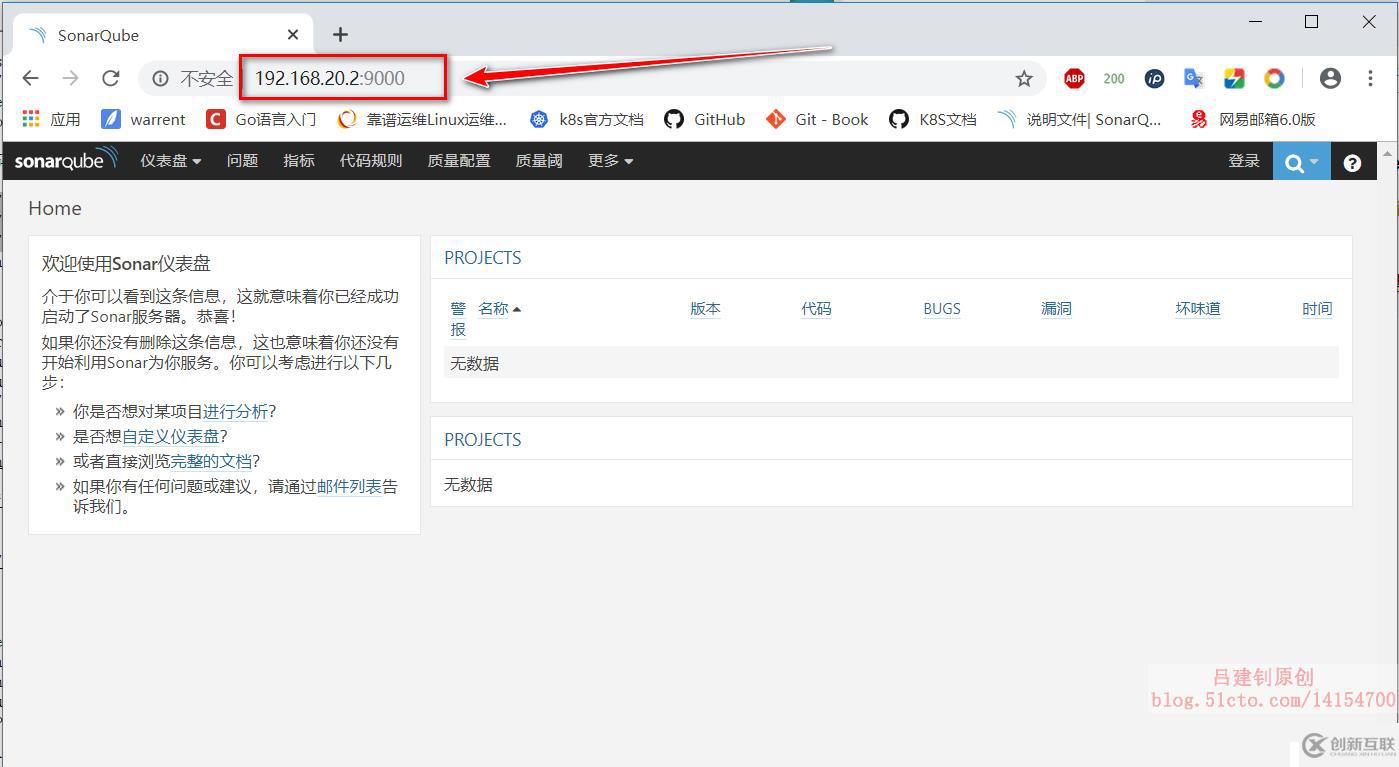1399x767 pixels.
Task: Click the sonarqube logo in navbar
Action: coord(66,160)
